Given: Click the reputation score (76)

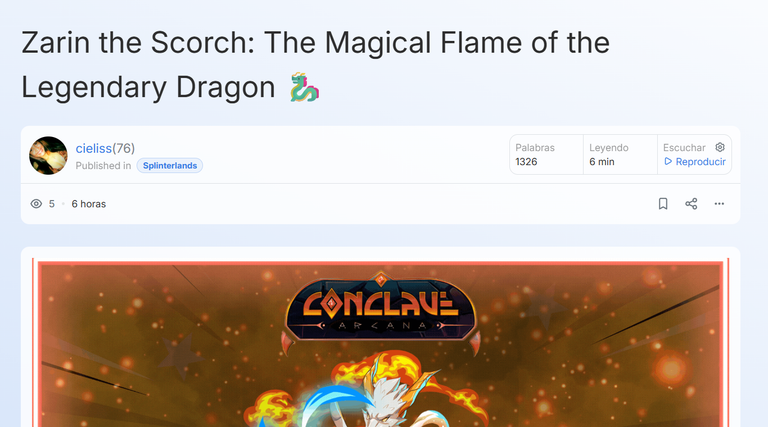Looking at the screenshot, I should 123,148.
